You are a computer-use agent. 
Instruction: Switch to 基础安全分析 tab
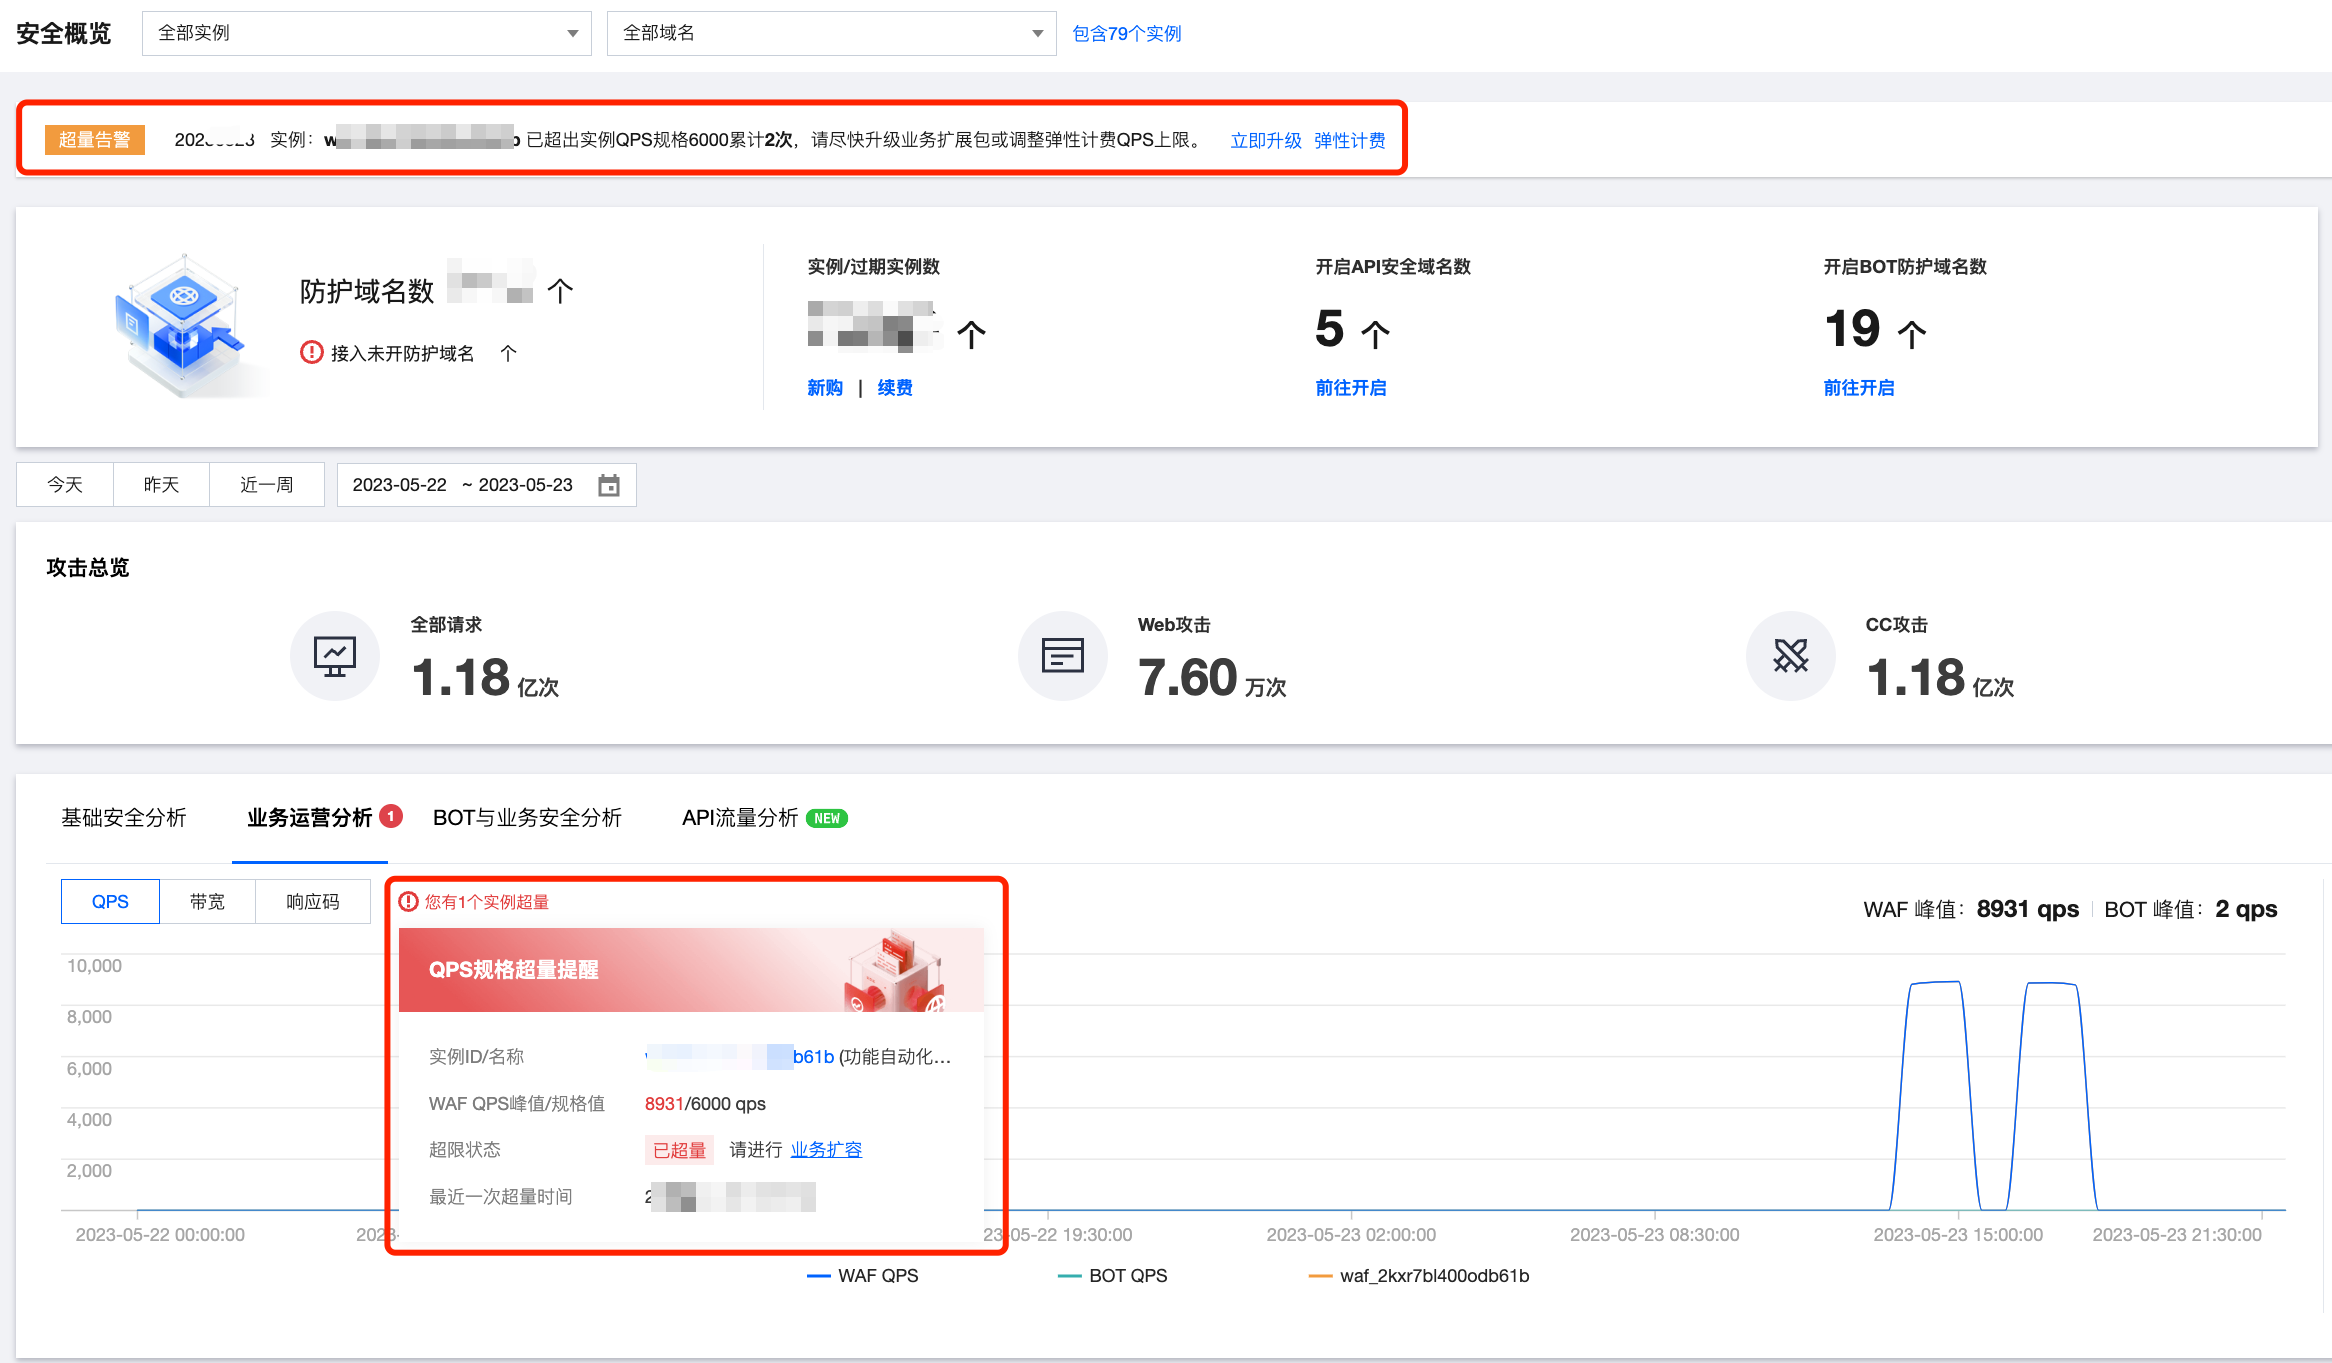coord(124,818)
